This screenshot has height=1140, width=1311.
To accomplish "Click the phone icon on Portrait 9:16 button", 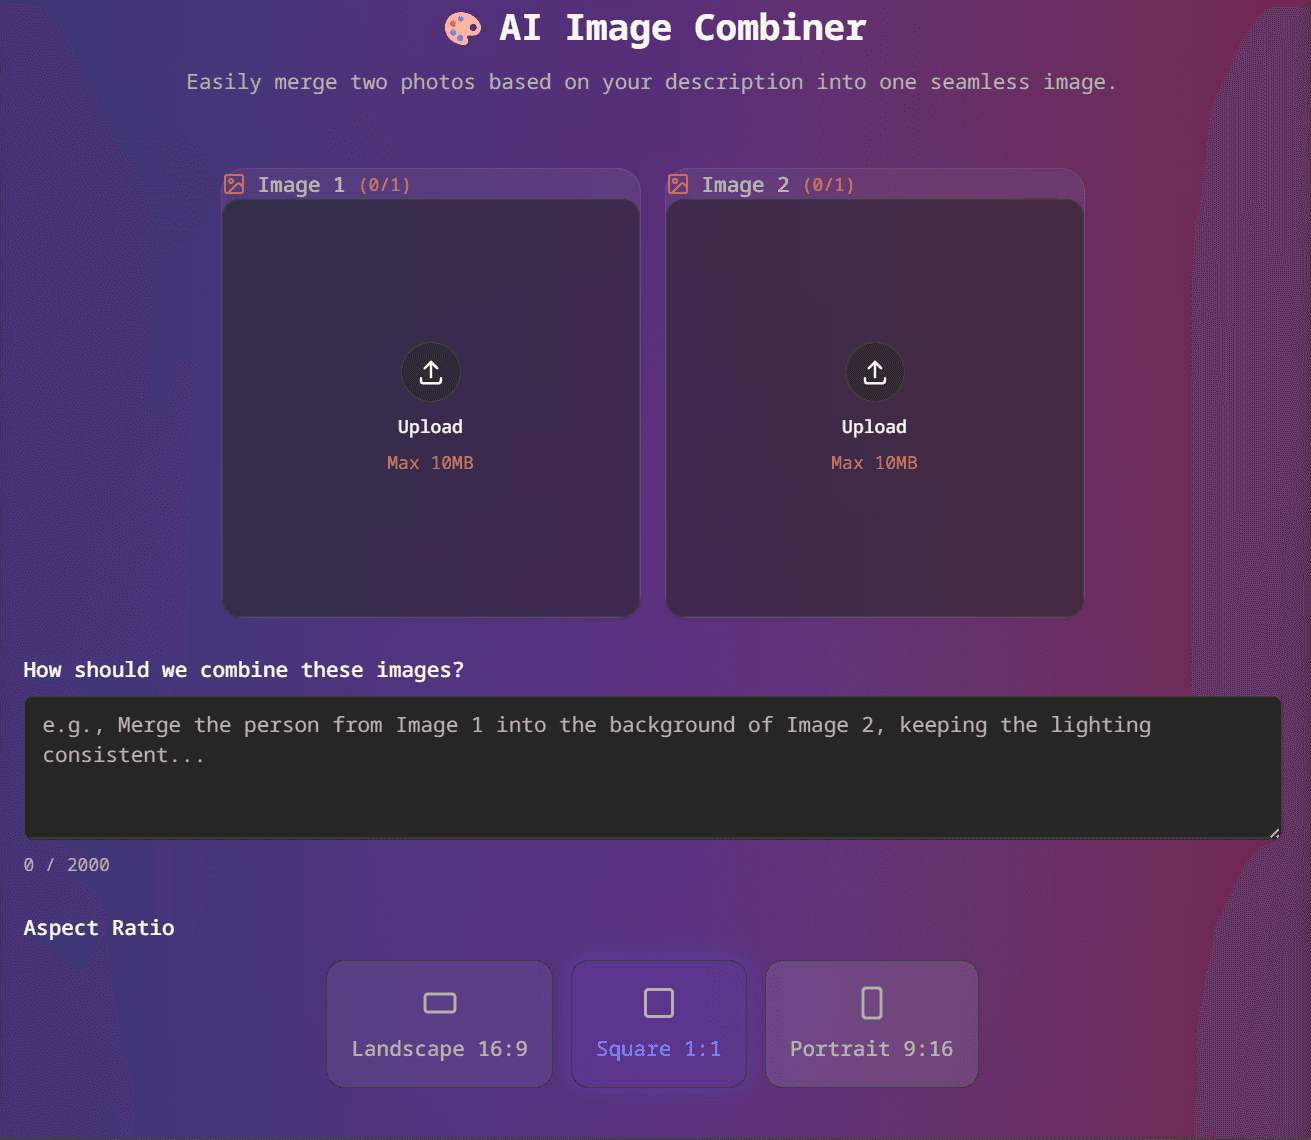I will click(x=871, y=1002).
